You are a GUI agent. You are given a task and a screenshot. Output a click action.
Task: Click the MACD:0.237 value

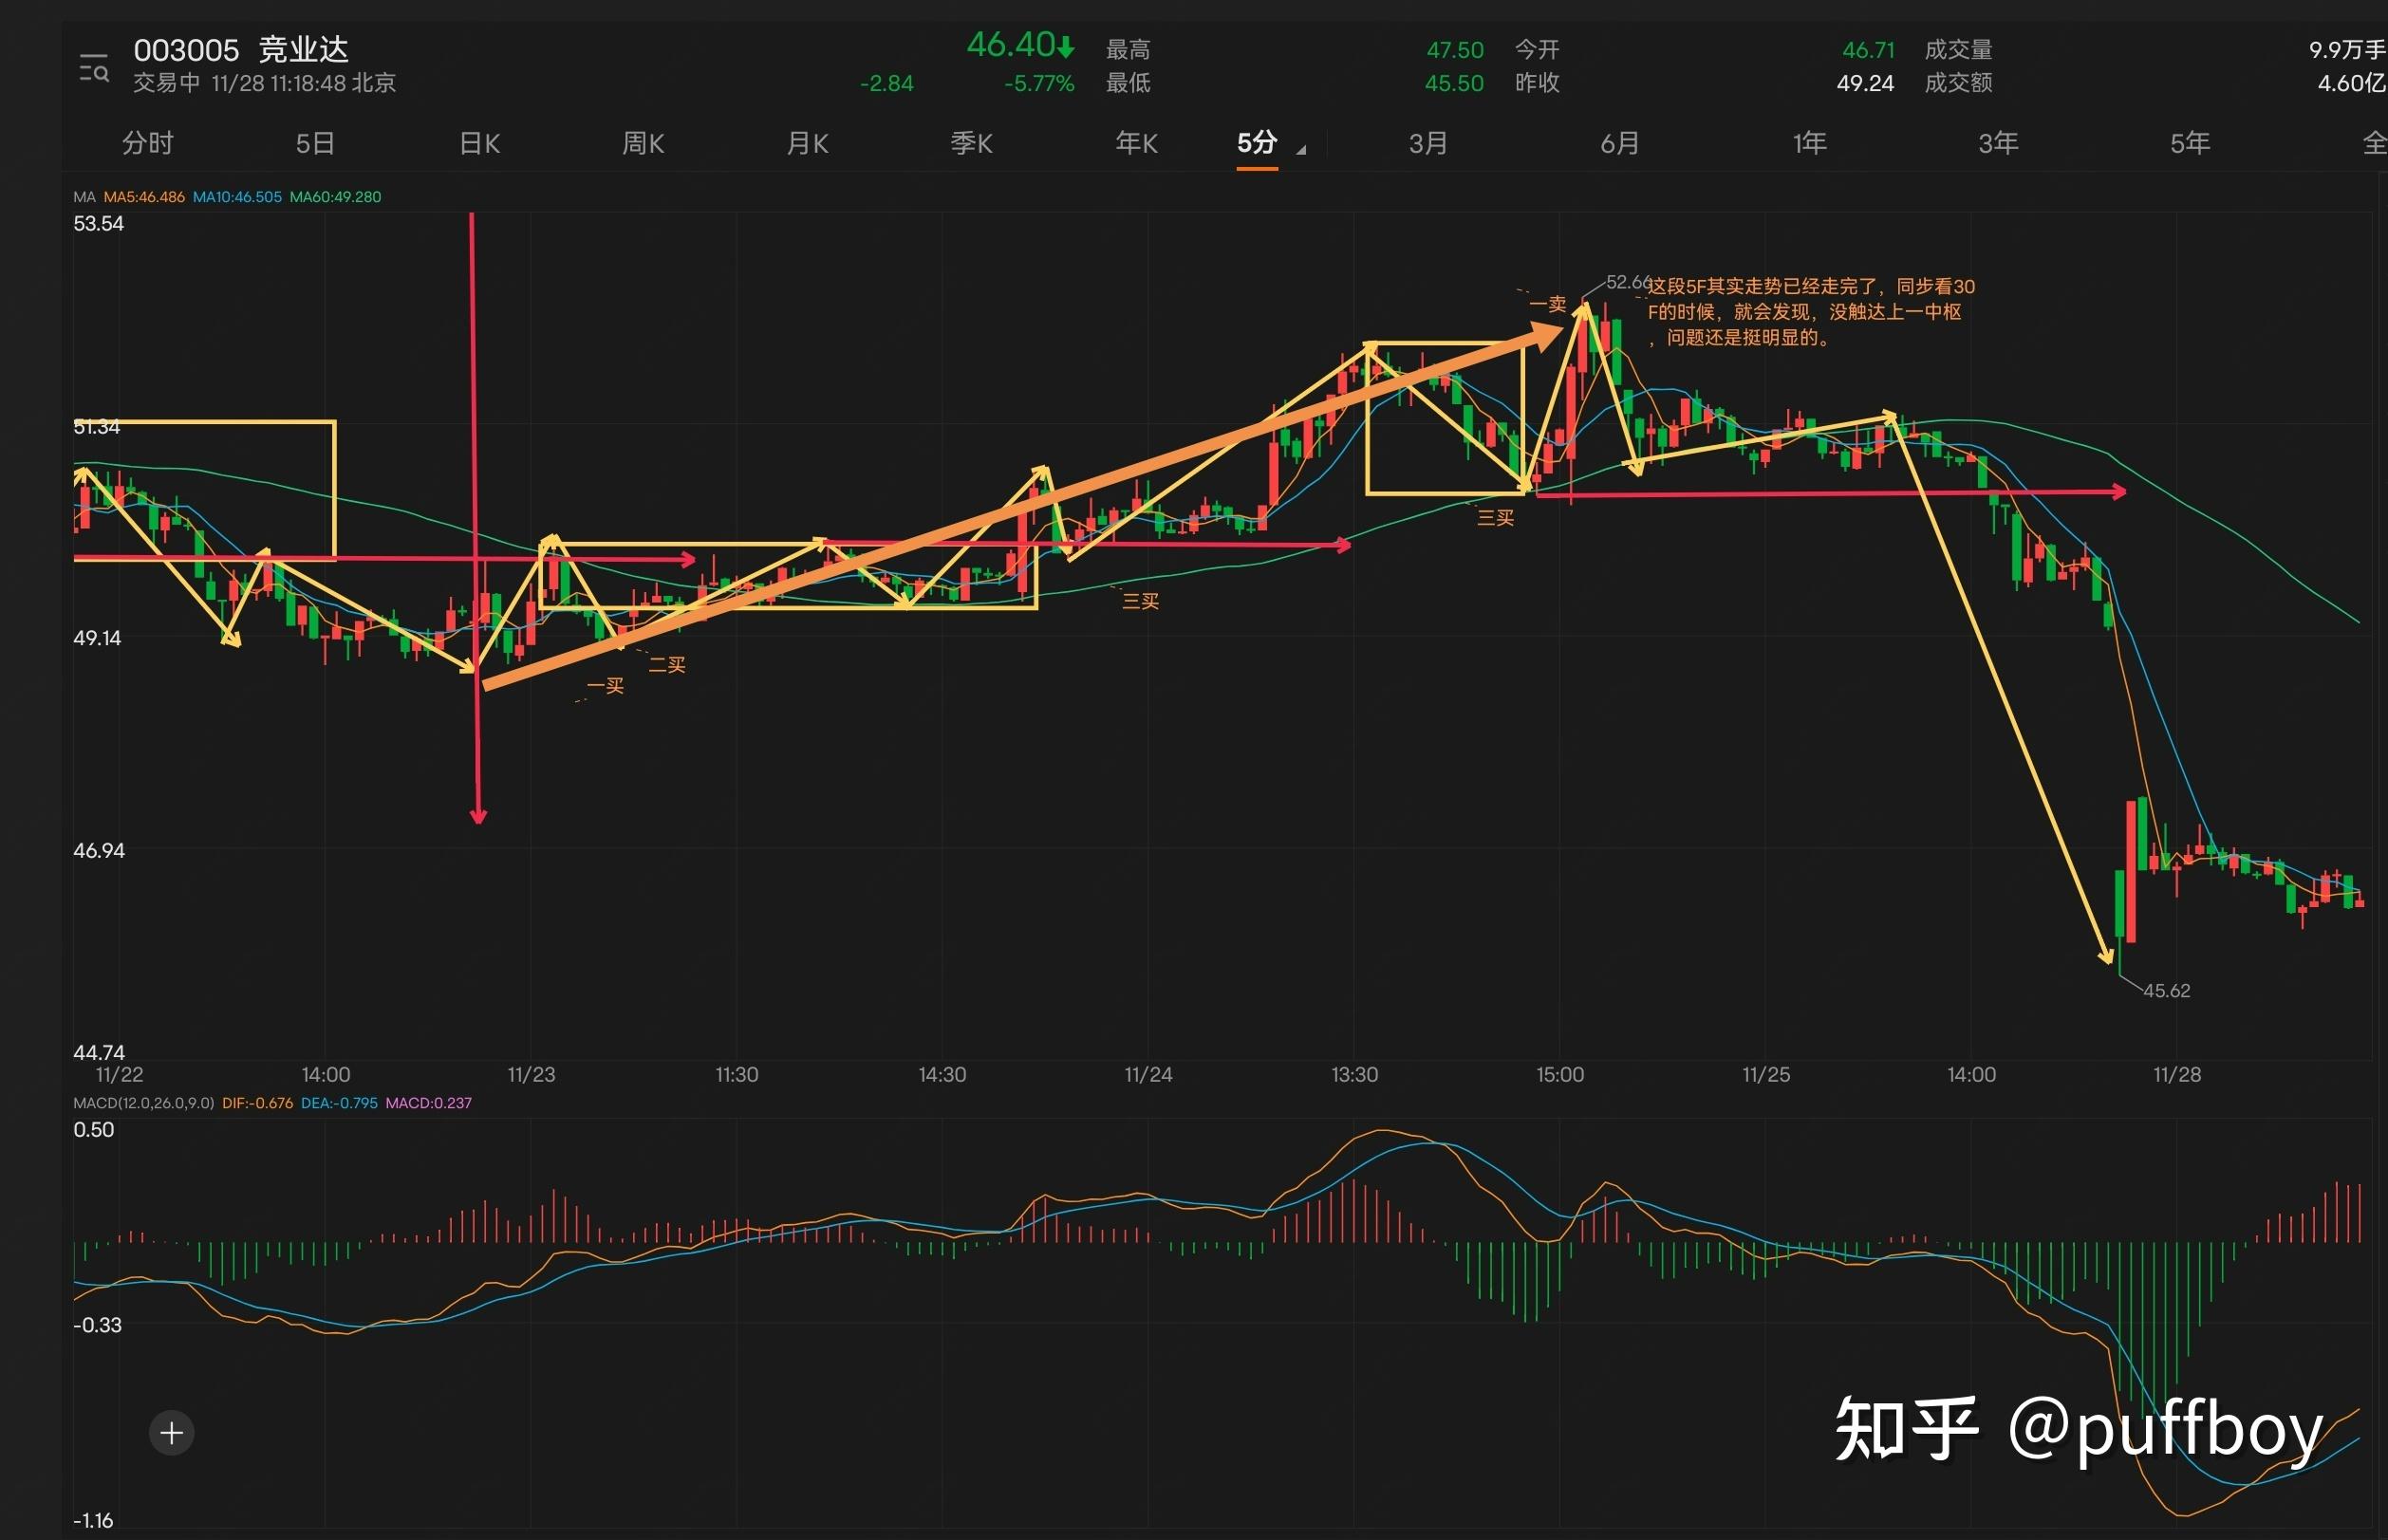pos(428,1103)
